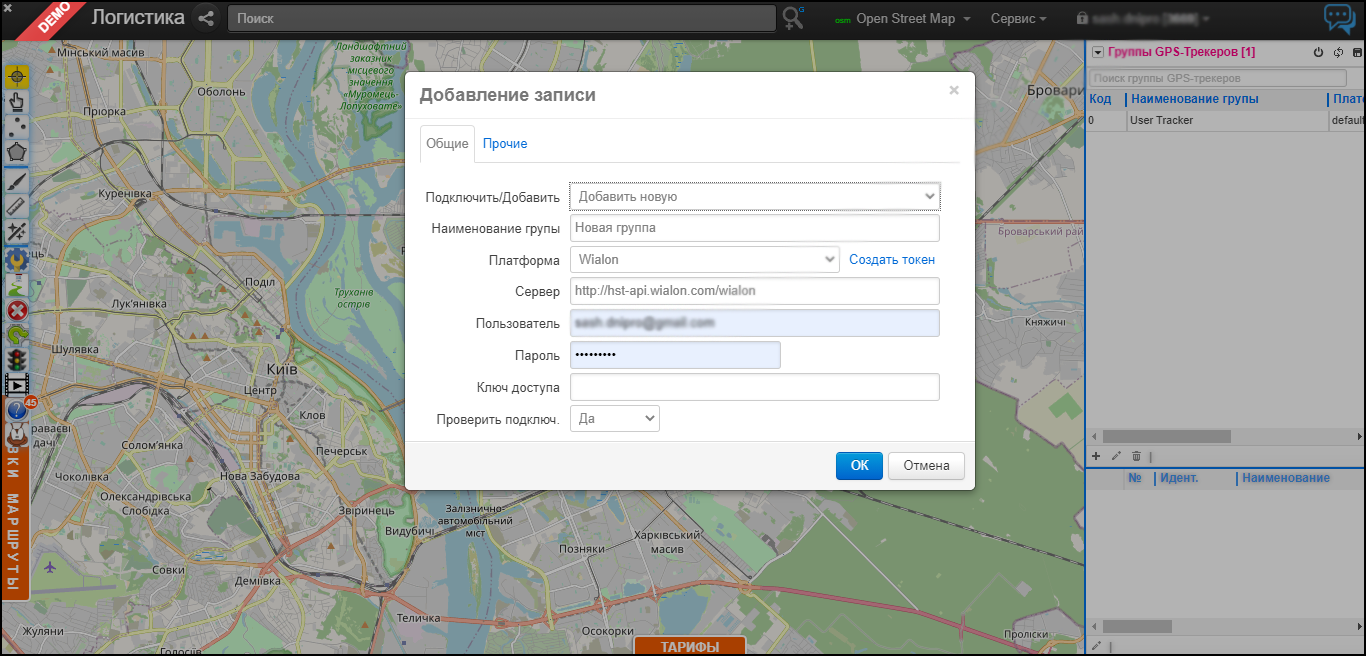The image size is (1366, 656).
Task: Open help icon with 45 badge
Action: (18, 409)
